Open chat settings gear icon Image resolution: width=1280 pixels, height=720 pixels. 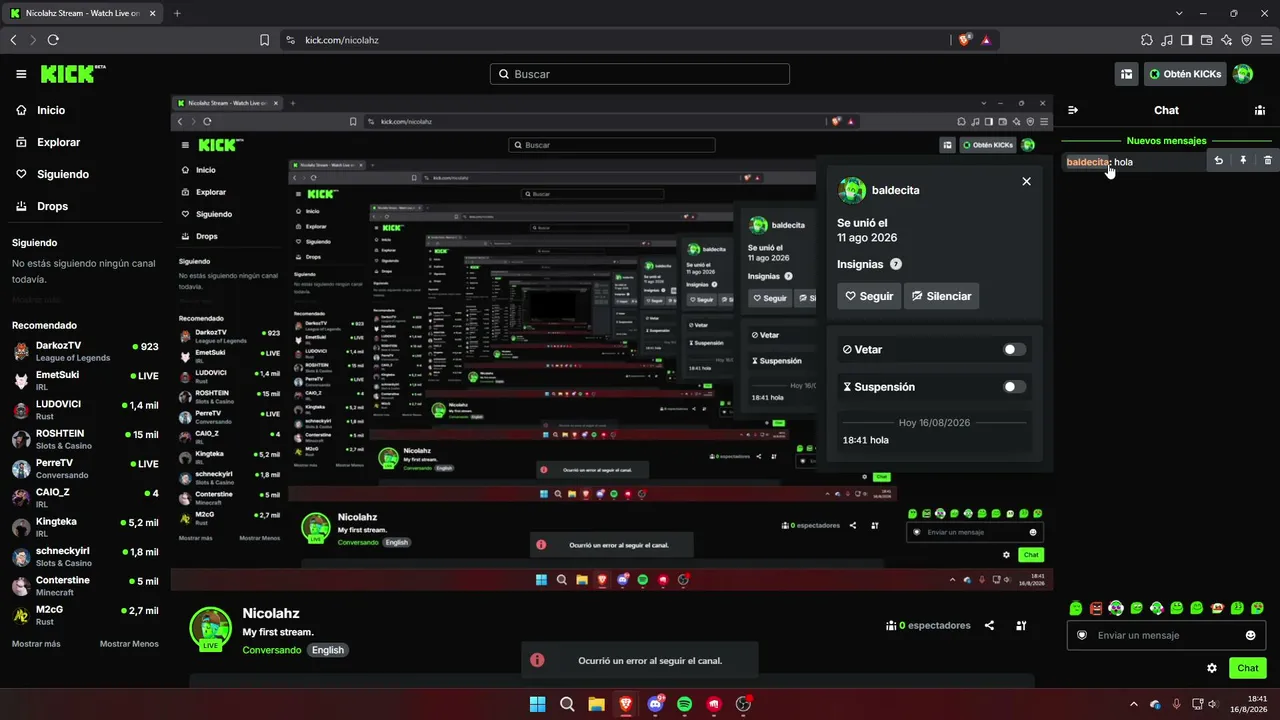tap(1212, 668)
